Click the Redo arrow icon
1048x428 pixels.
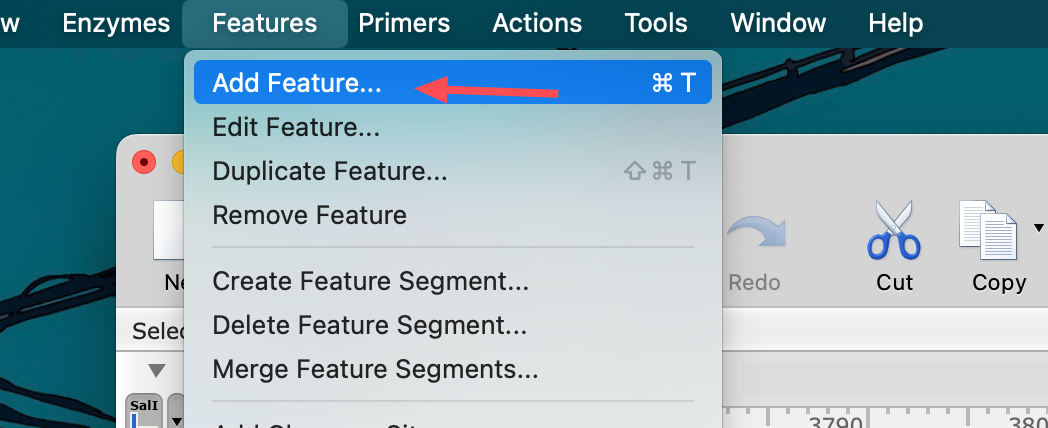coord(753,234)
